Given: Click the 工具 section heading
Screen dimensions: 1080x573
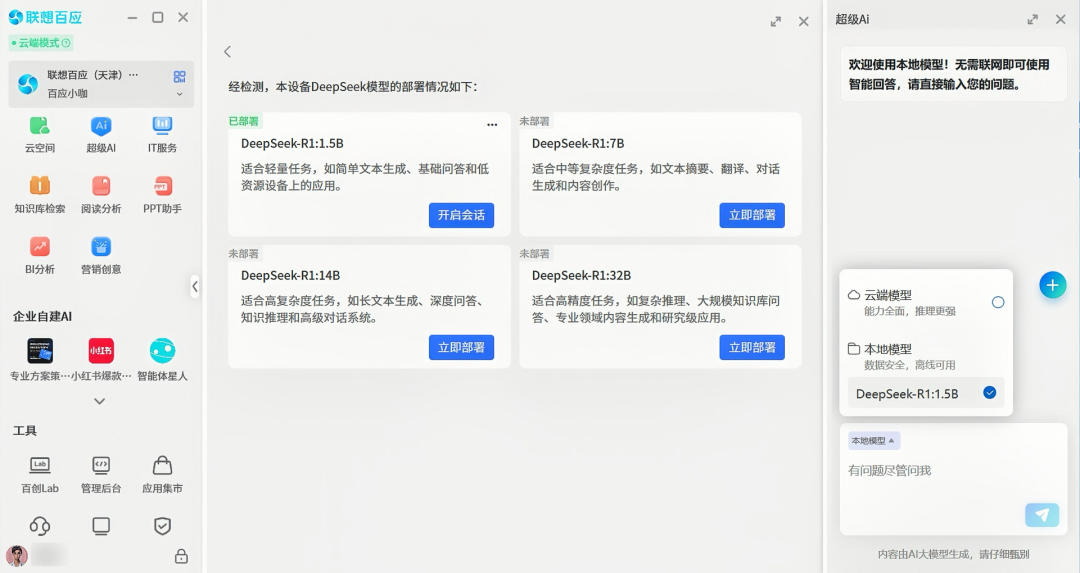Looking at the screenshot, I should point(25,430).
